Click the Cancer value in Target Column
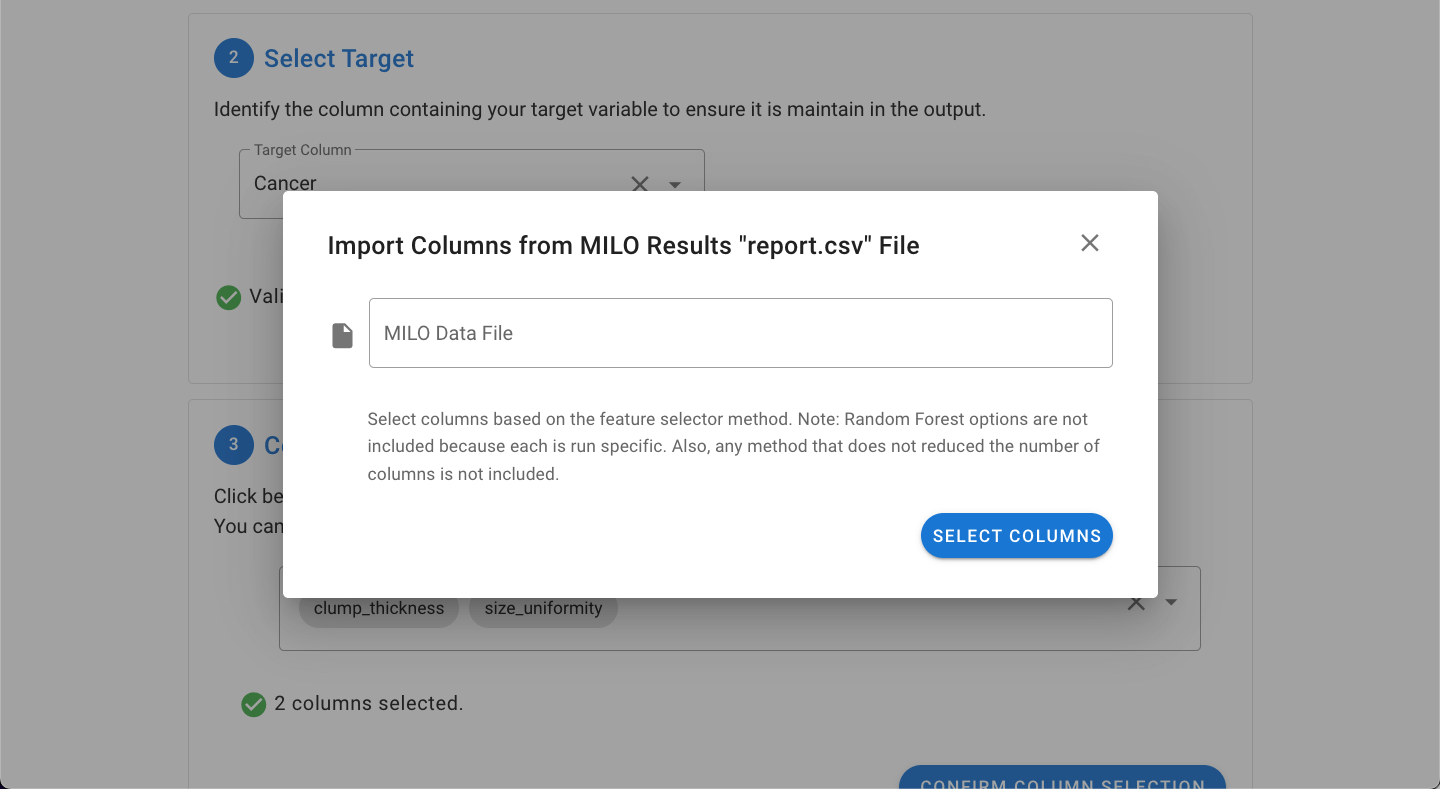Viewport: 1440px width, 789px height. coord(285,183)
